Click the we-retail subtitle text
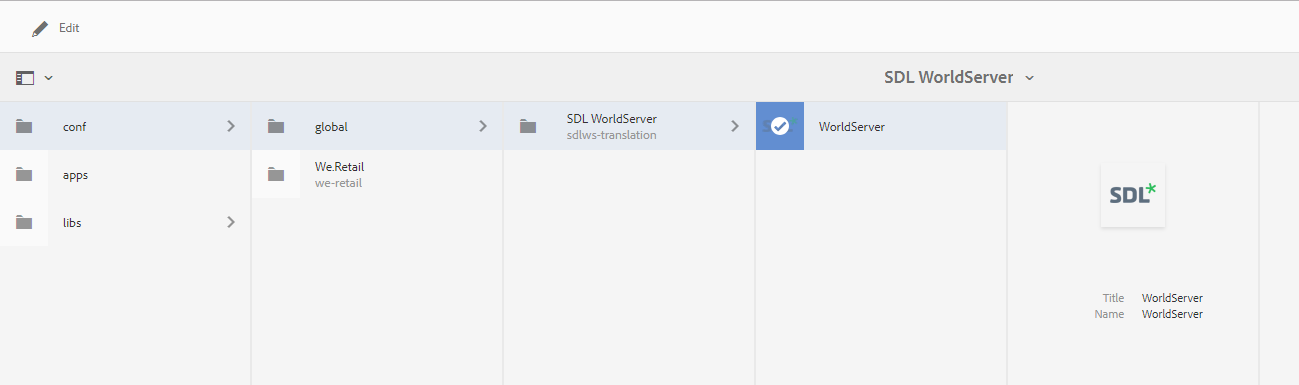This screenshot has height=385, width=1299. coord(338,183)
